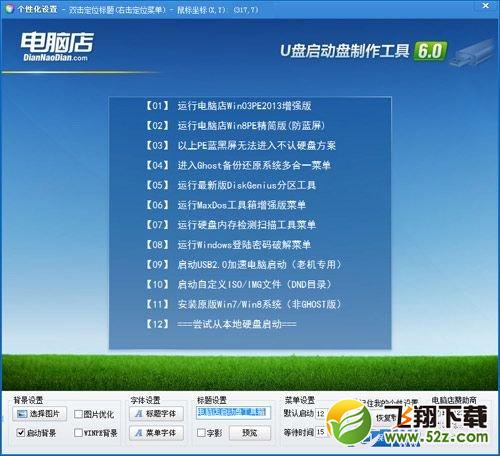Select menu entry 【04】 进入Ghost备份还原系统多合一菜单
Viewport: 500px width, 456px height.
[x=238, y=165]
